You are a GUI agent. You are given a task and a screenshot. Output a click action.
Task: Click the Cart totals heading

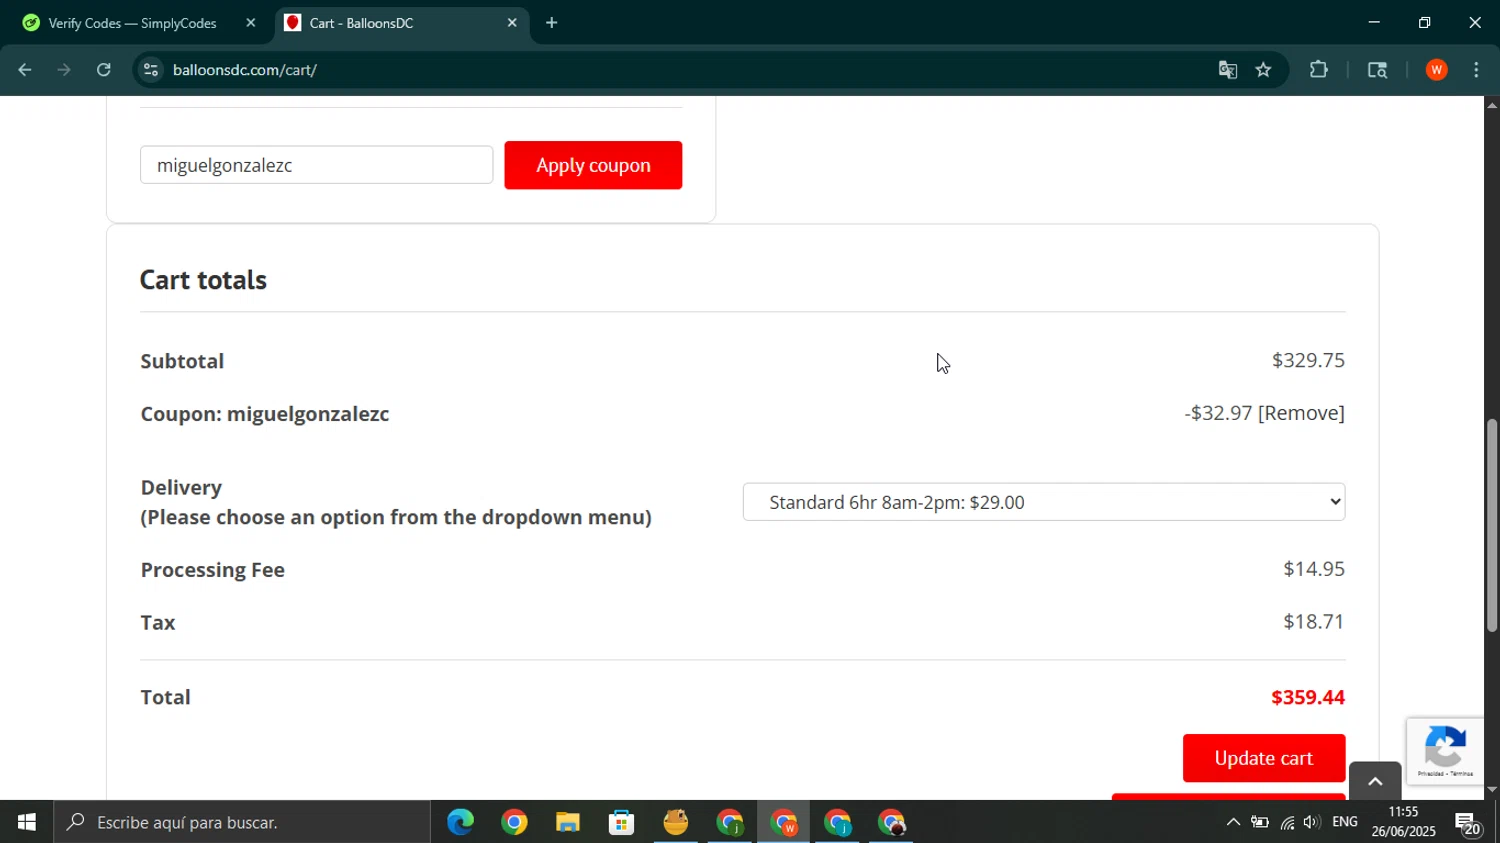pyautogui.click(x=203, y=280)
